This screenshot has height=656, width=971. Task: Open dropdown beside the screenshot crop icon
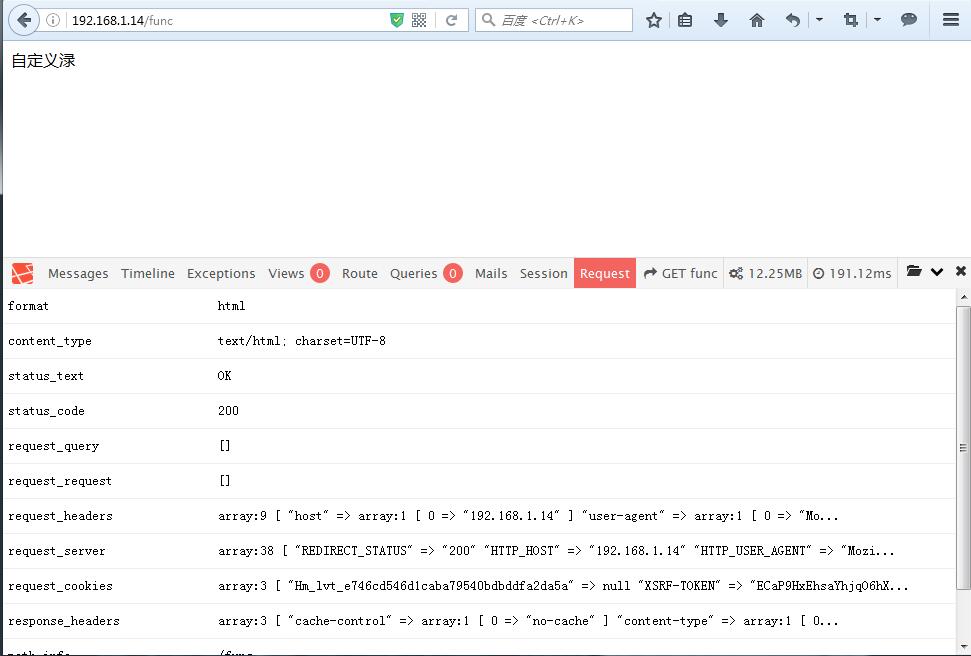(x=876, y=19)
